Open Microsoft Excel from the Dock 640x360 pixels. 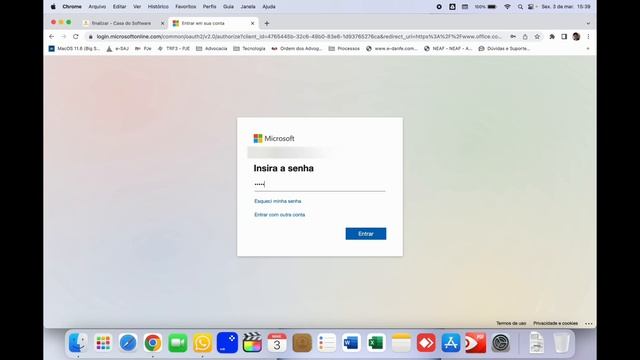point(376,343)
